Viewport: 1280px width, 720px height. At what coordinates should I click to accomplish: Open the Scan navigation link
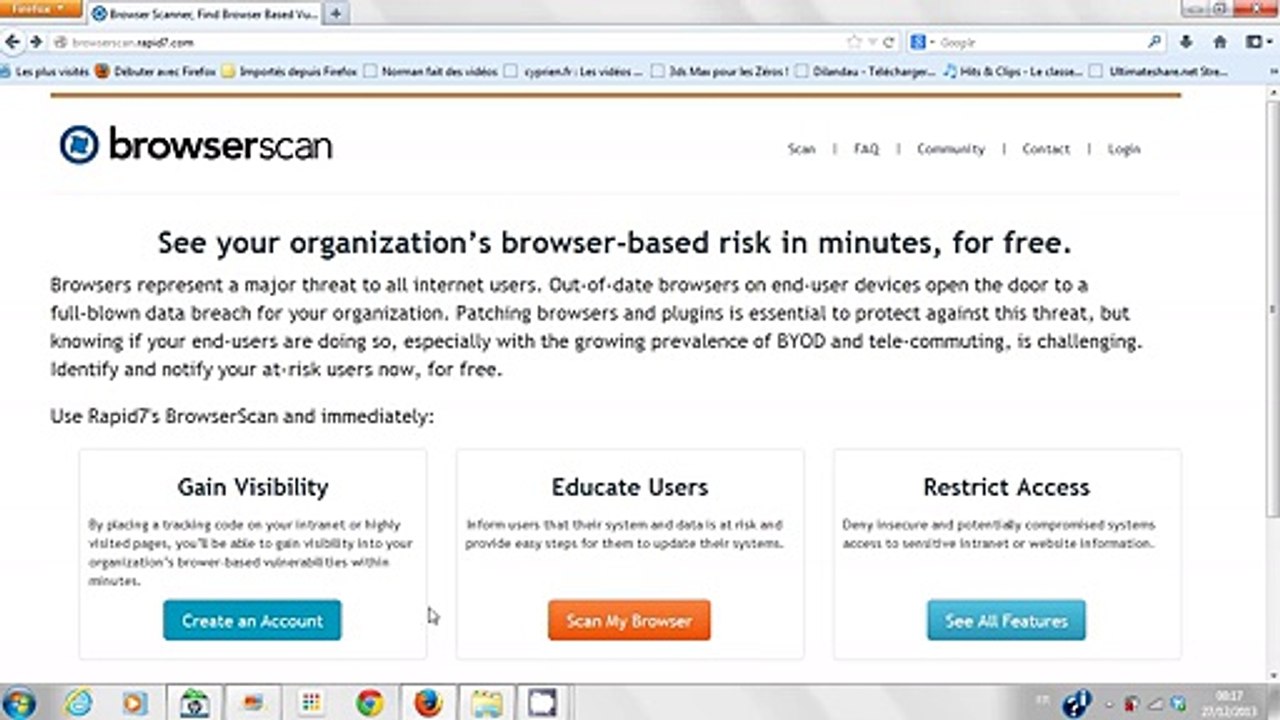pyautogui.click(x=801, y=149)
